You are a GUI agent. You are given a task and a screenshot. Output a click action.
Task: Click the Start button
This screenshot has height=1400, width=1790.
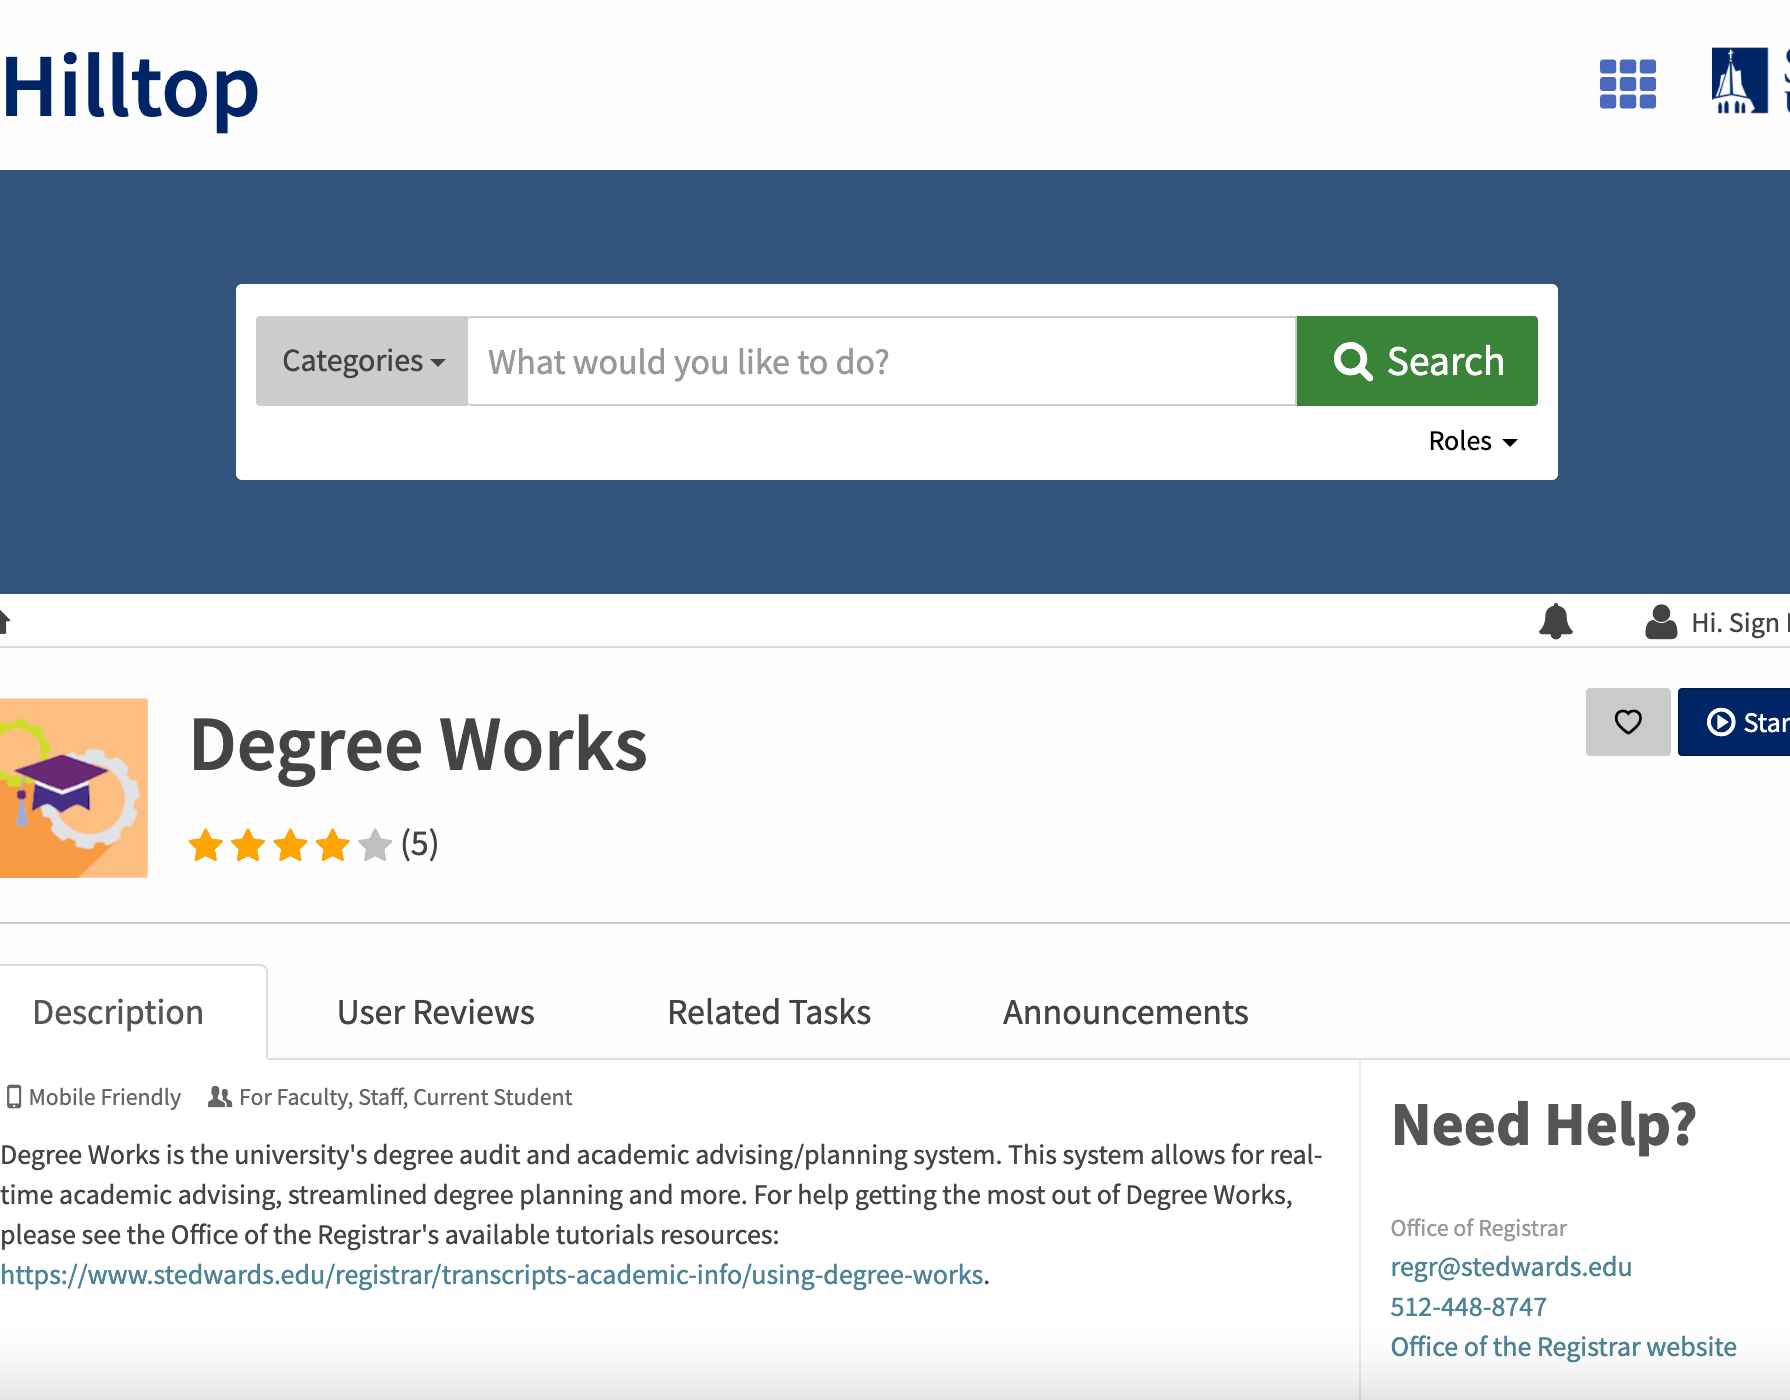coord(1734,722)
